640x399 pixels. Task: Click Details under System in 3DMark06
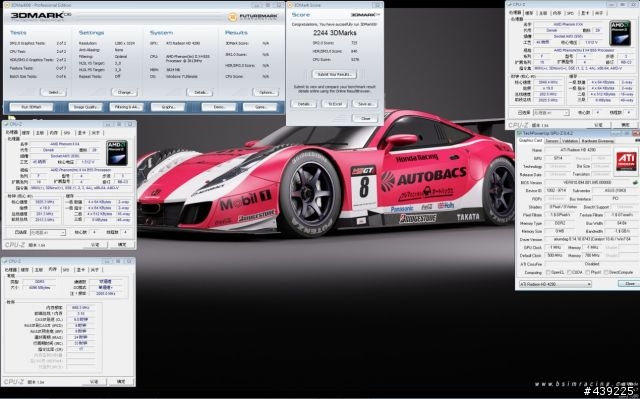point(200,92)
